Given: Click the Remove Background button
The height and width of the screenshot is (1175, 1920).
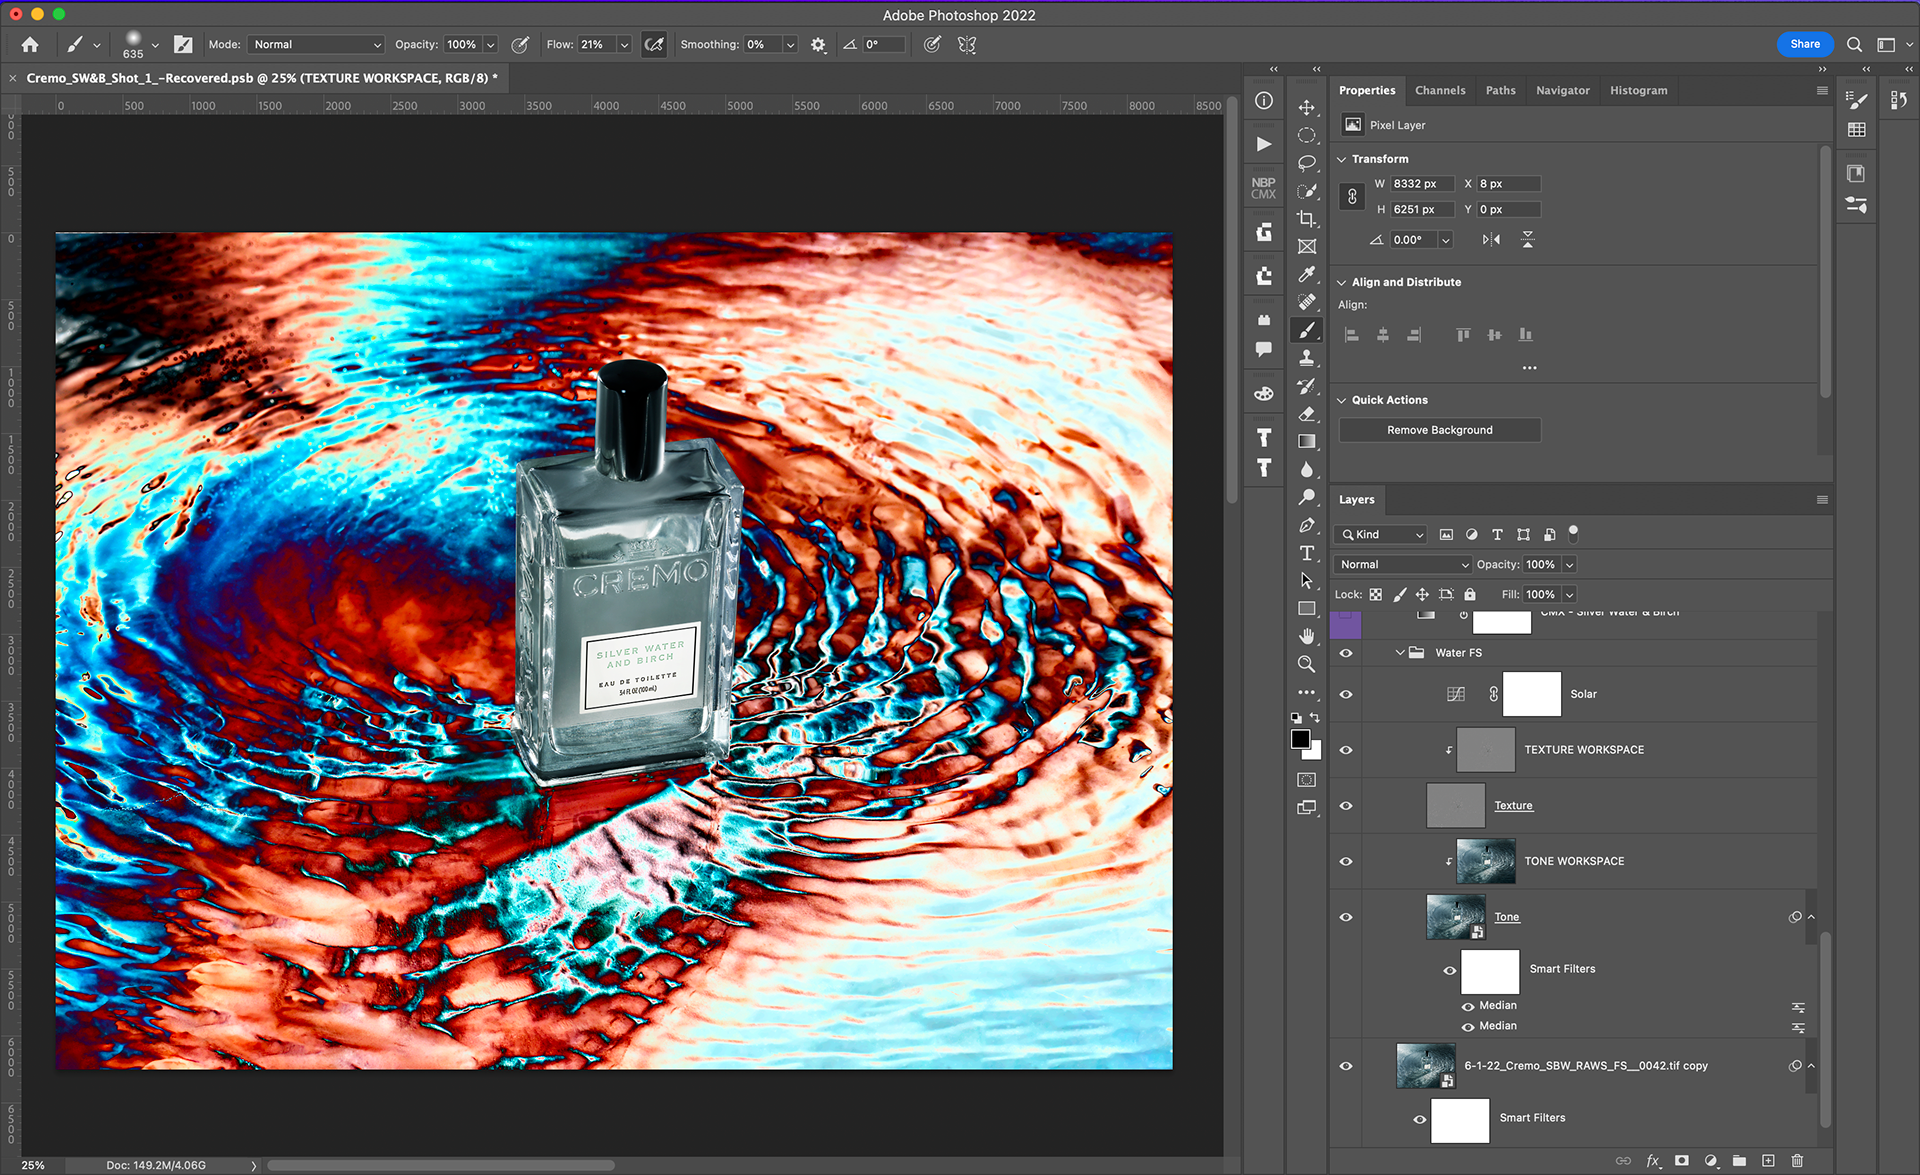Looking at the screenshot, I should pyautogui.click(x=1439, y=430).
